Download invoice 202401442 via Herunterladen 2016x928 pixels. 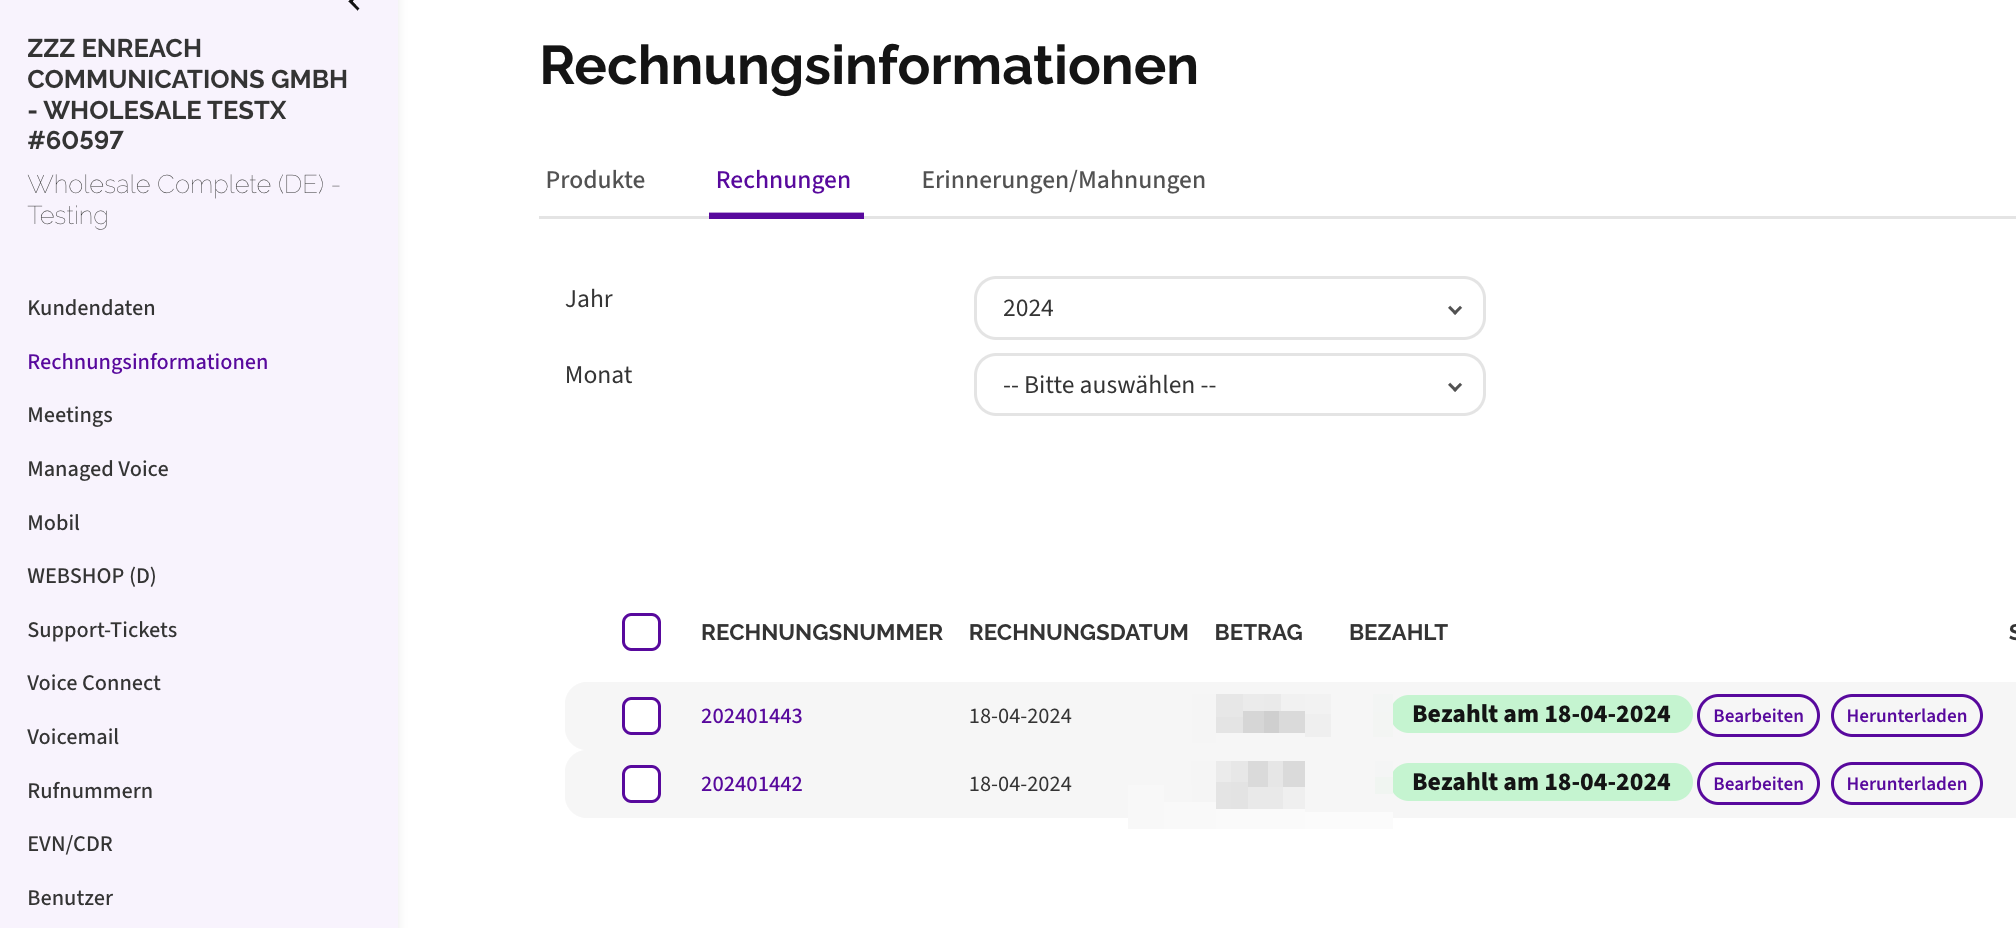[x=1905, y=783]
